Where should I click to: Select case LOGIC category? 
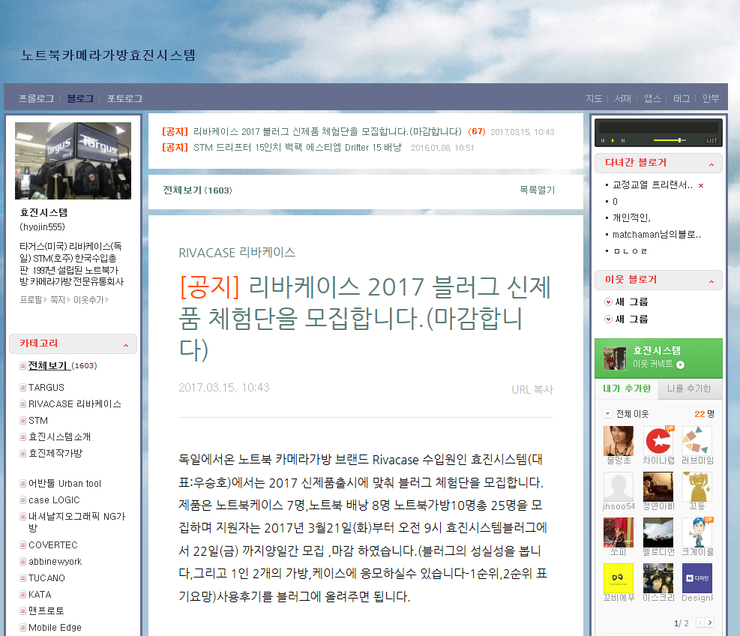coord(54,500)
